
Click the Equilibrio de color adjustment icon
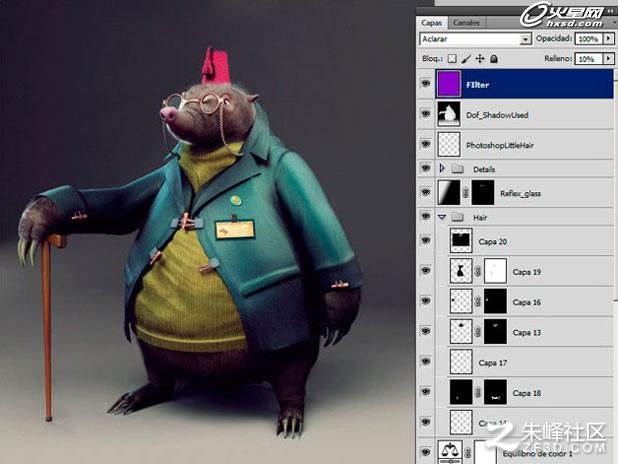tap(449, 453)
